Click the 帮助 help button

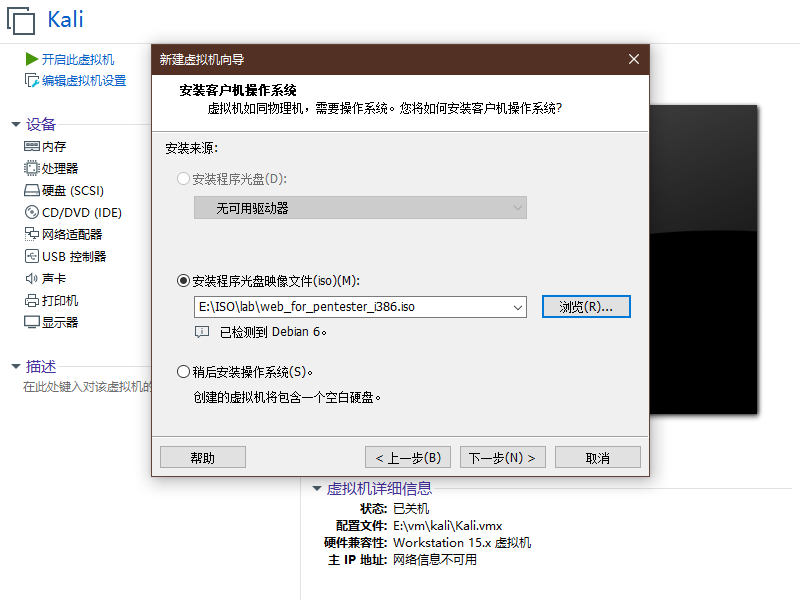click(x=203, y=457)
